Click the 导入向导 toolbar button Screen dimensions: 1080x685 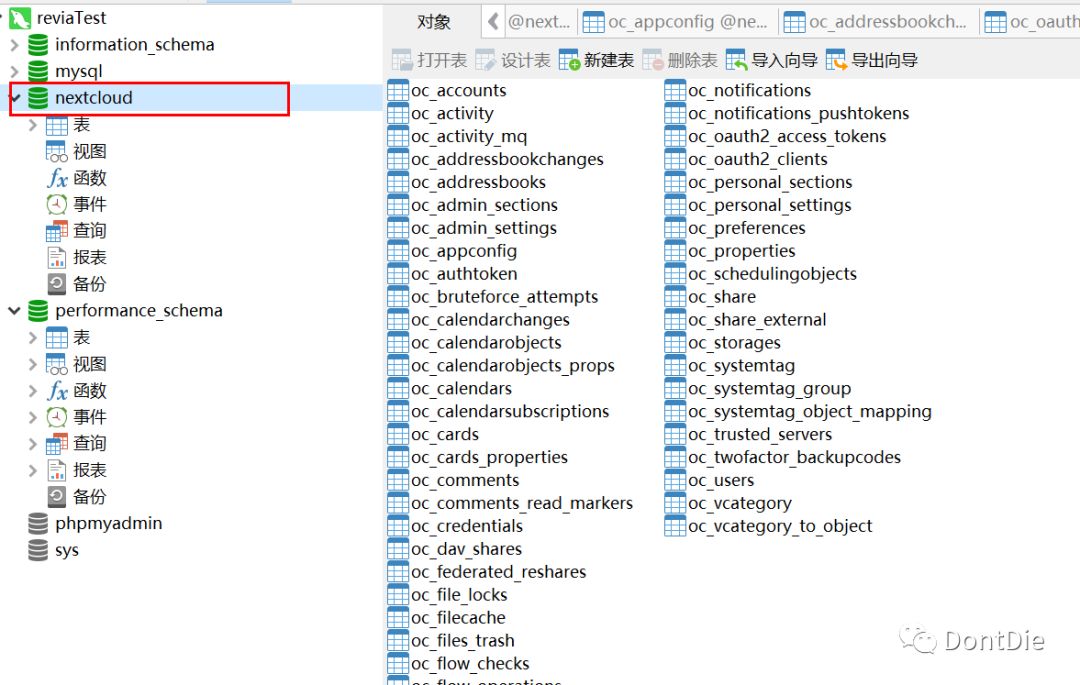point(771,61)
